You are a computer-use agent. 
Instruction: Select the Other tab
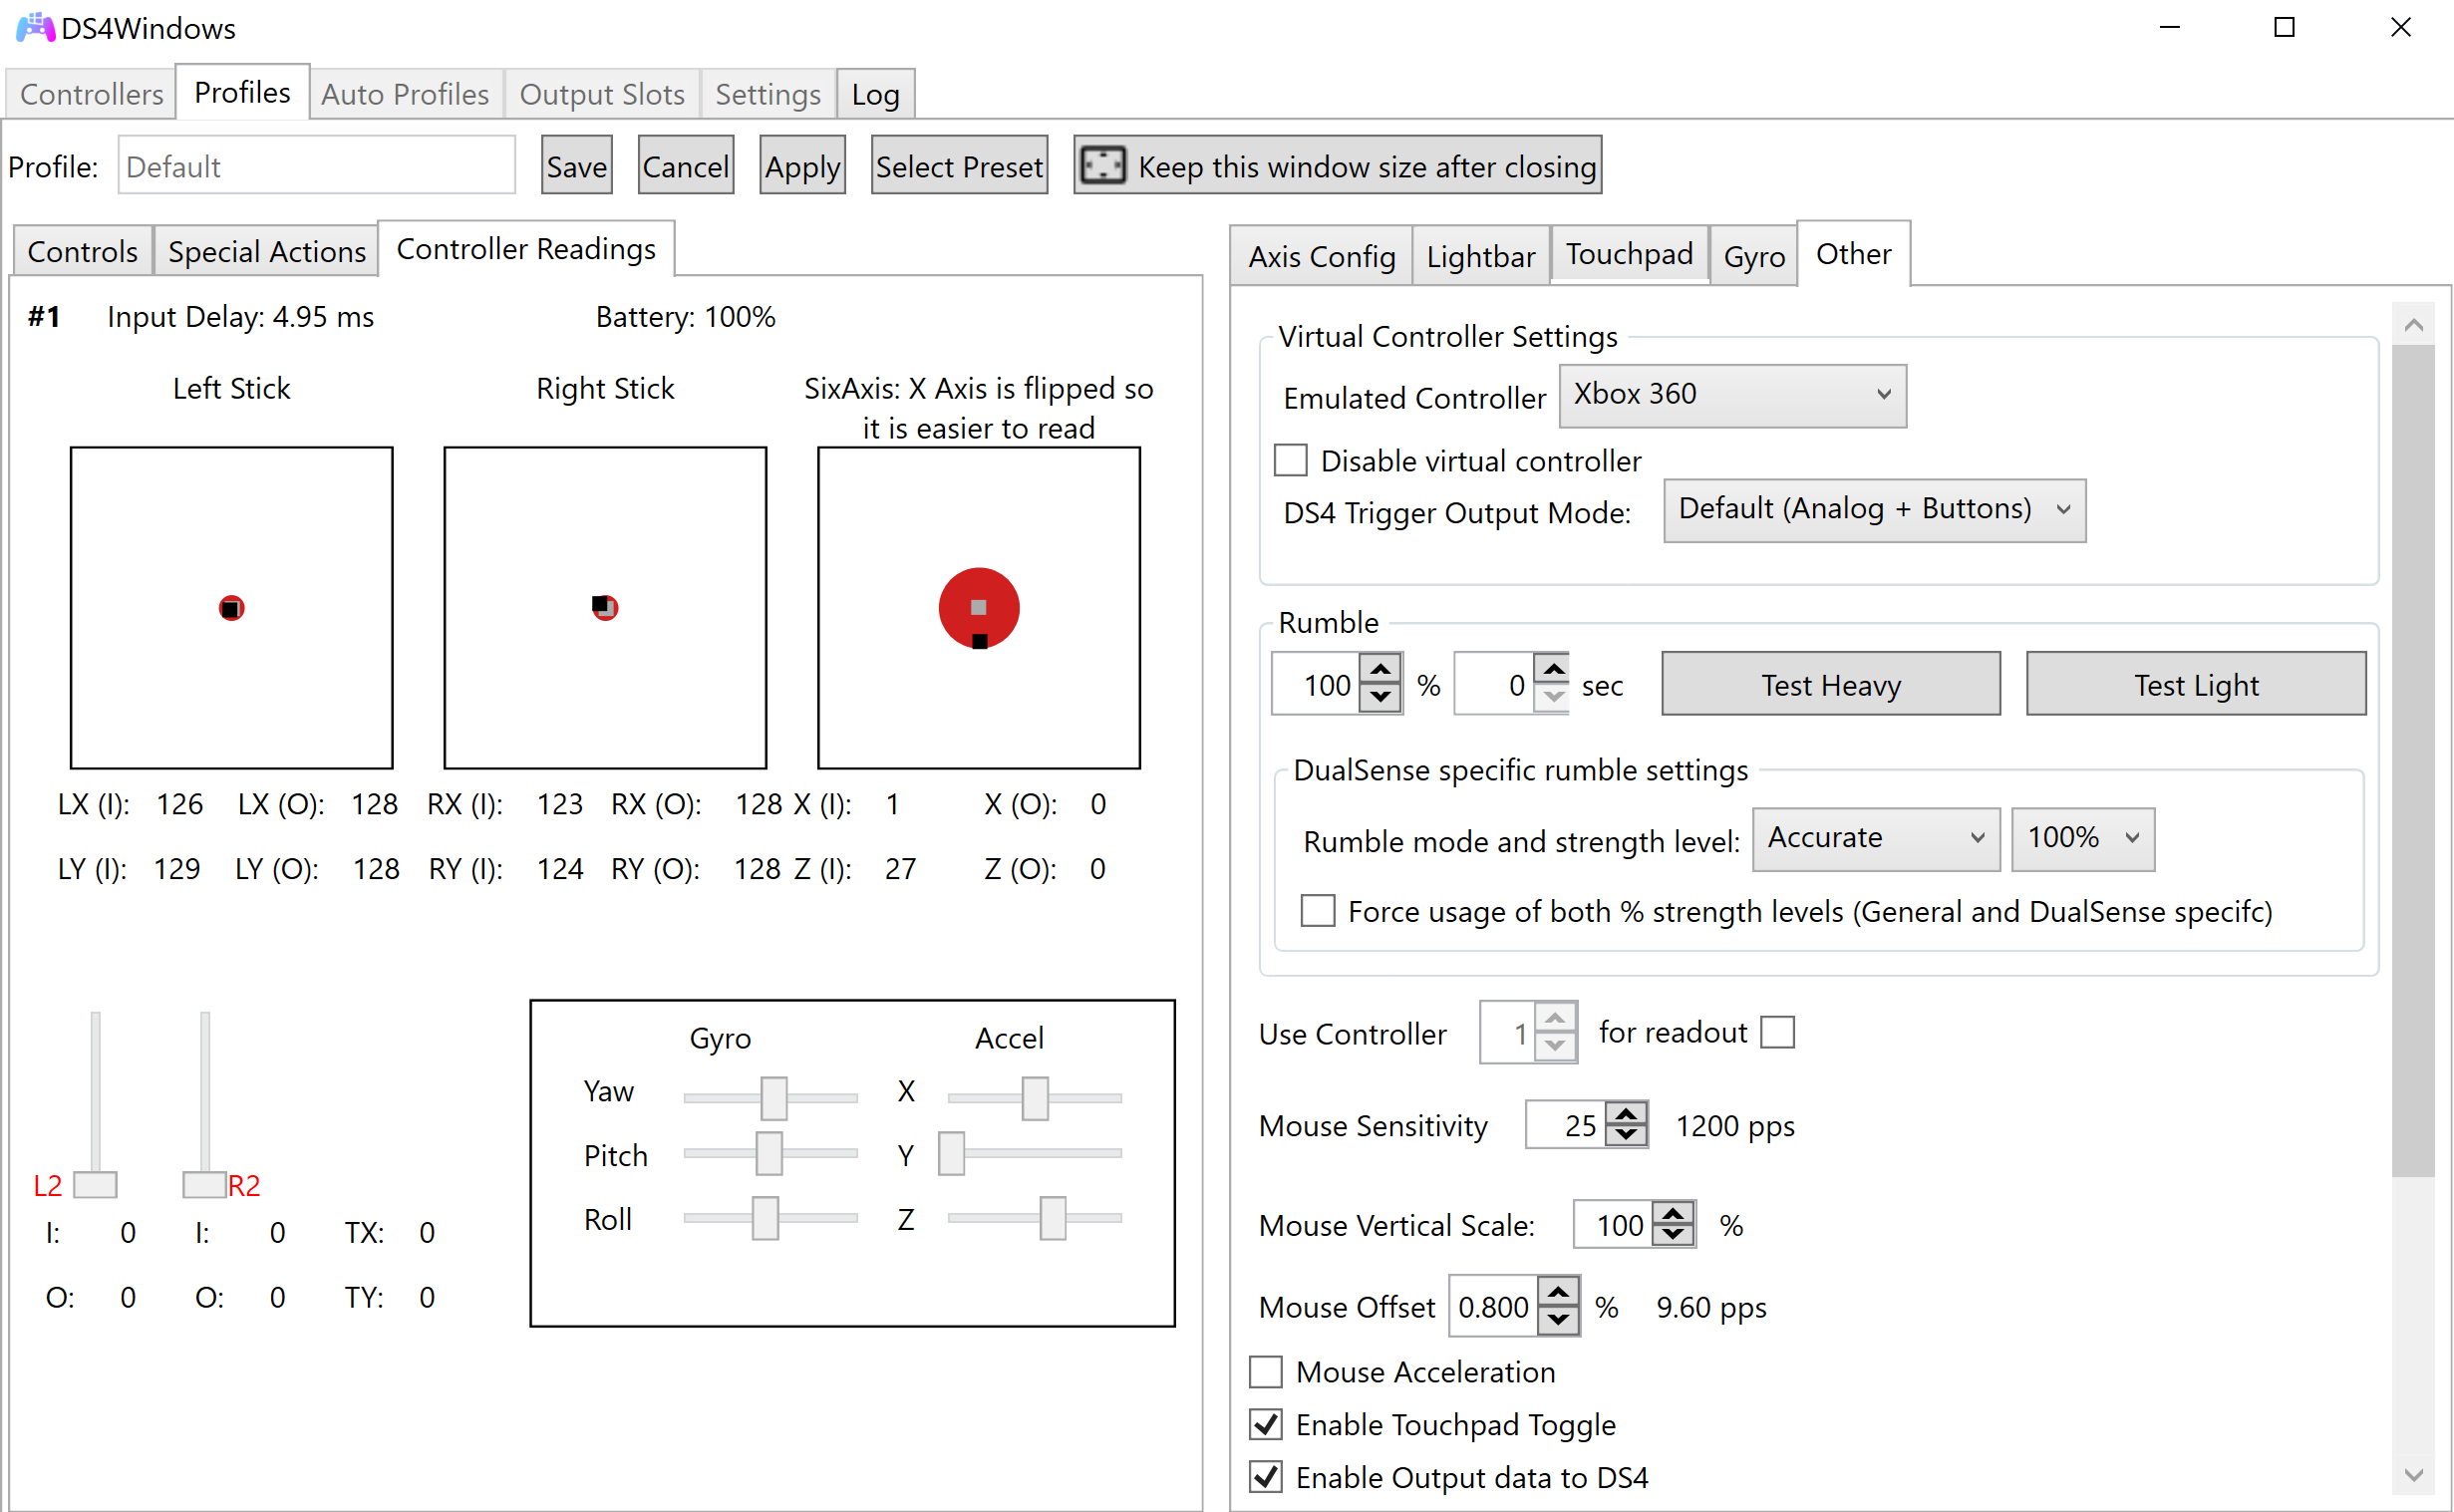point(1854,254)
